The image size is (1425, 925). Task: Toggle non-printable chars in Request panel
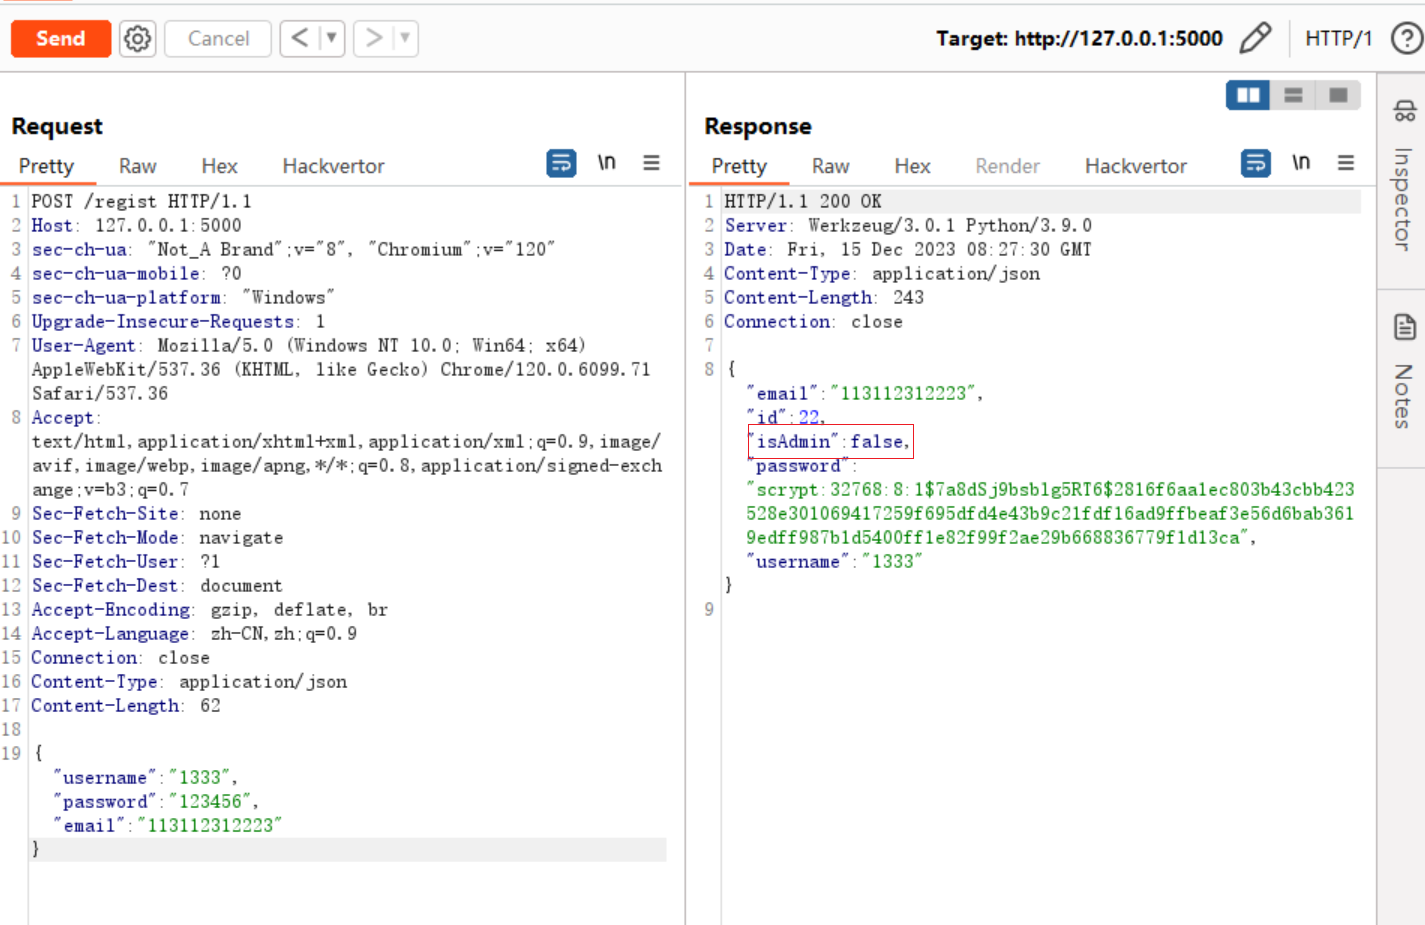(x=606, y=162)
